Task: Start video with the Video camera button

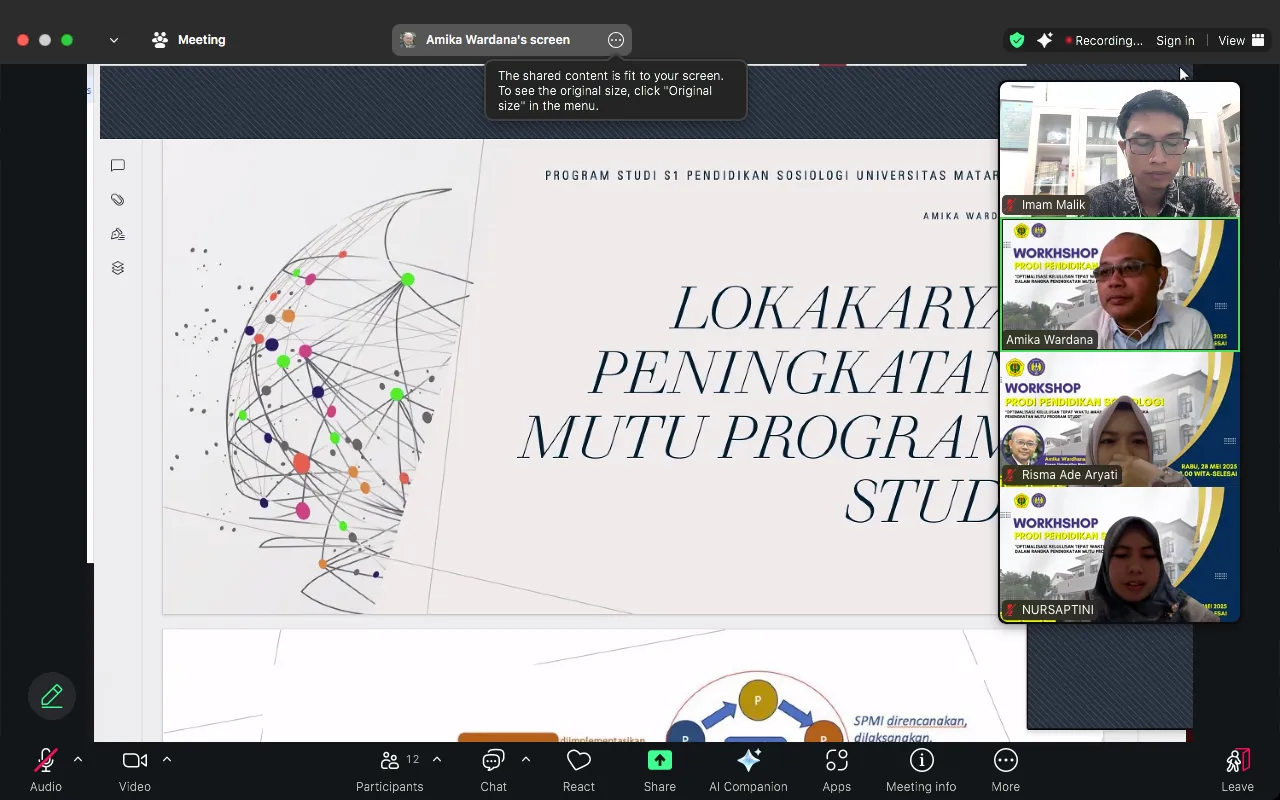Action: click(135, 769)
